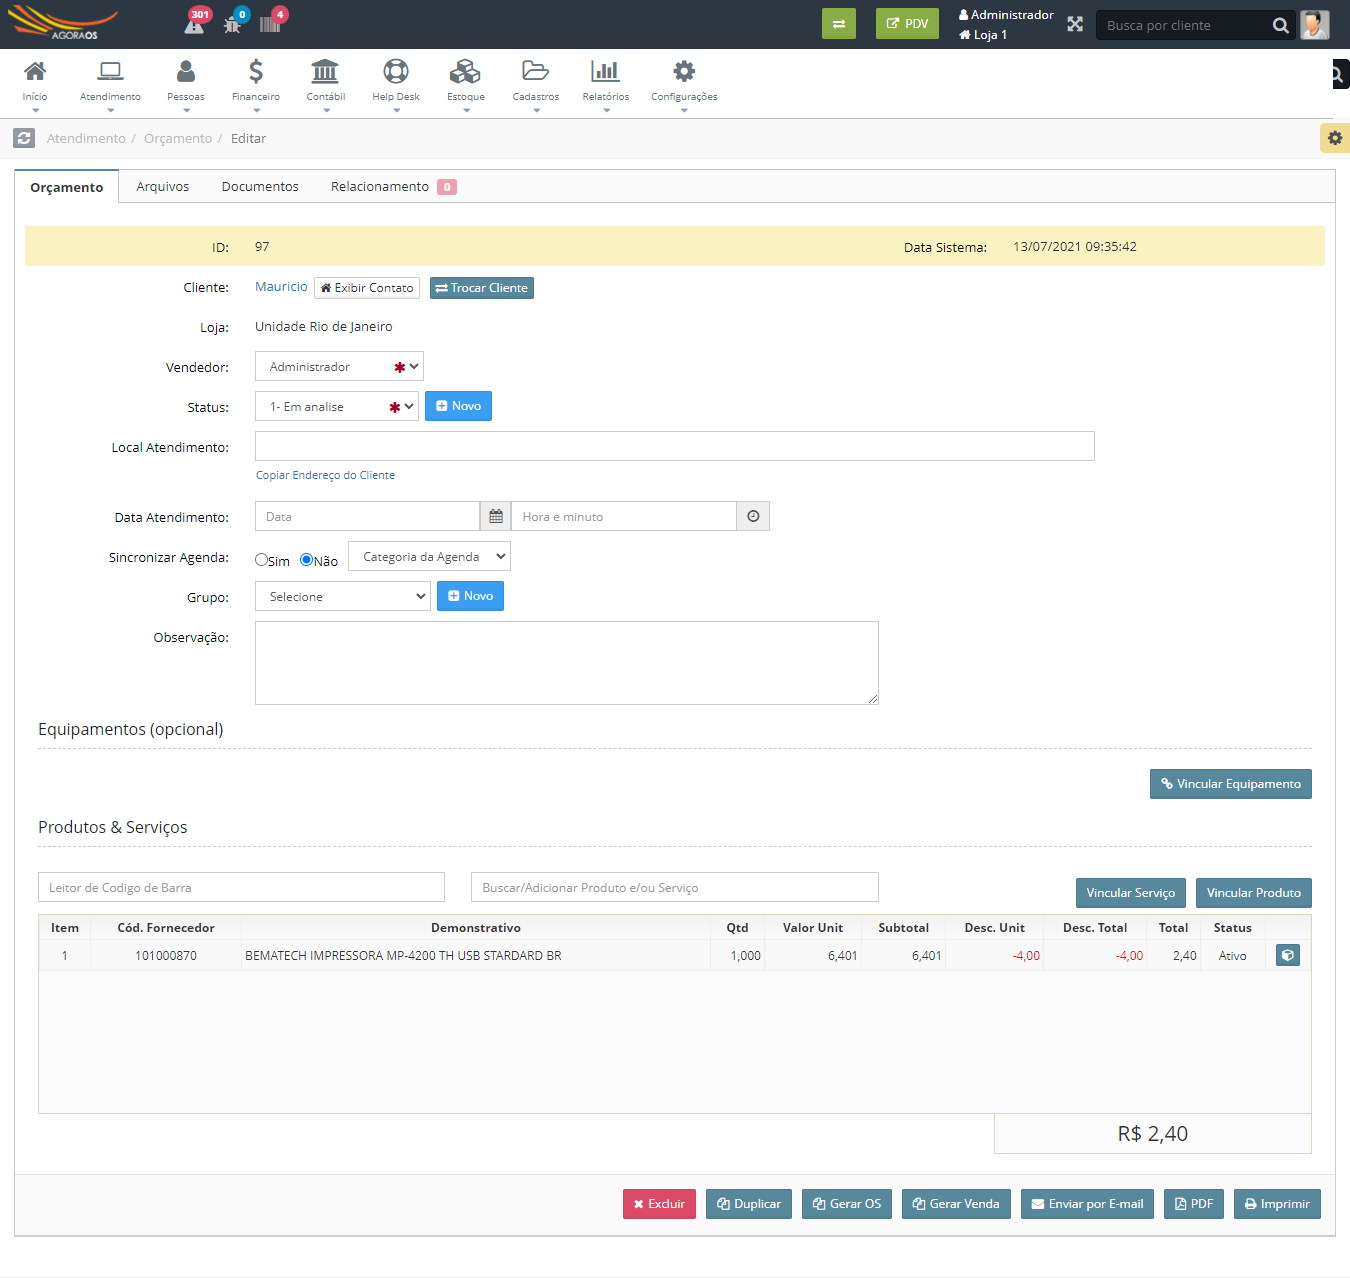Switch to the Documentos tab
This screenshot has width=1350, height=1278.
260,187
